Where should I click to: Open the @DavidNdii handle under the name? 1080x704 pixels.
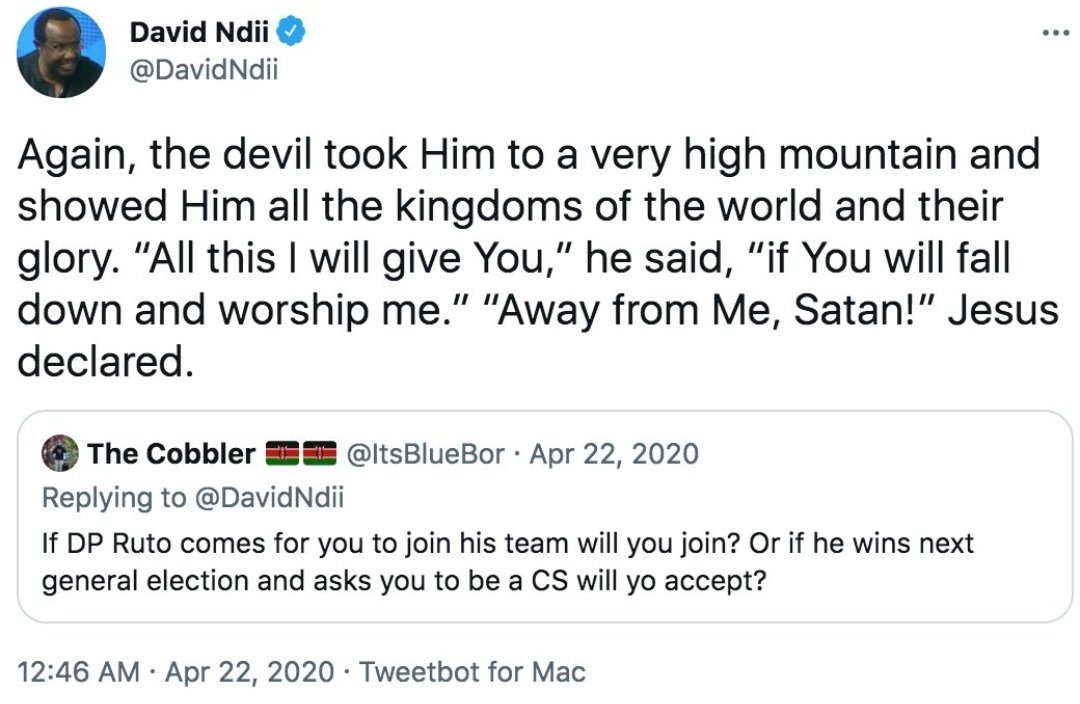click(x=204, y=70)
